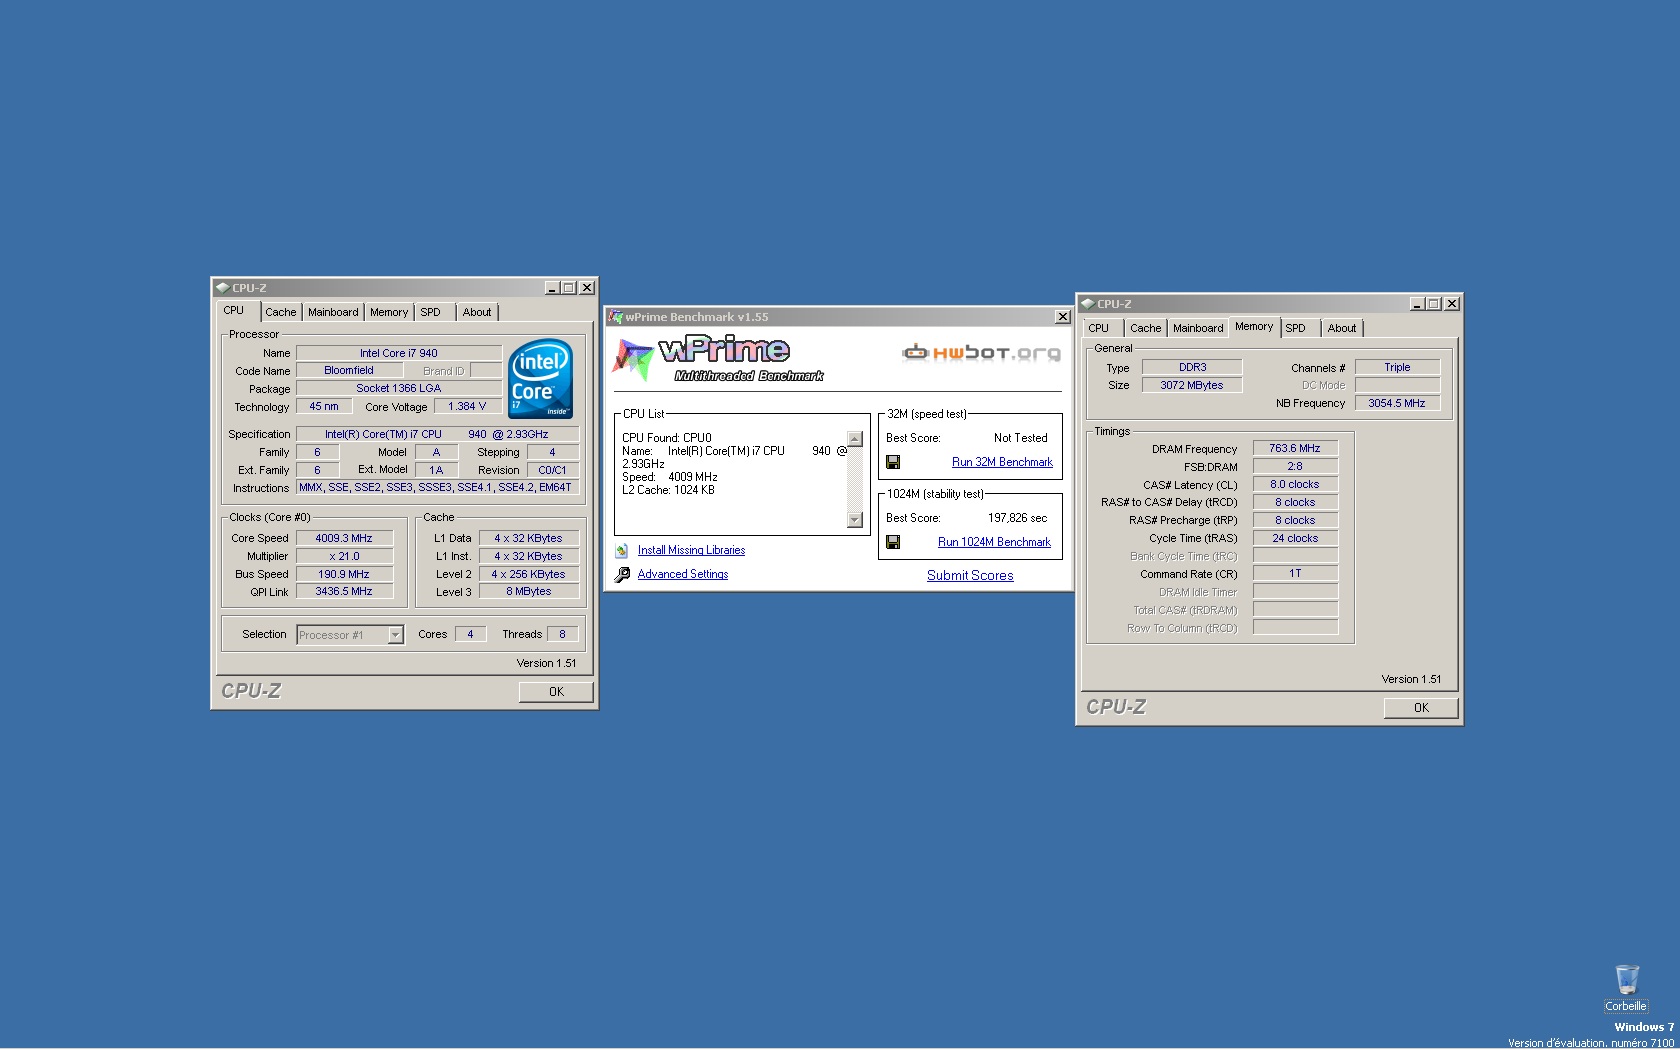
Task: Click OK in right CPU-Z memory window
Action: [1421, 708]
